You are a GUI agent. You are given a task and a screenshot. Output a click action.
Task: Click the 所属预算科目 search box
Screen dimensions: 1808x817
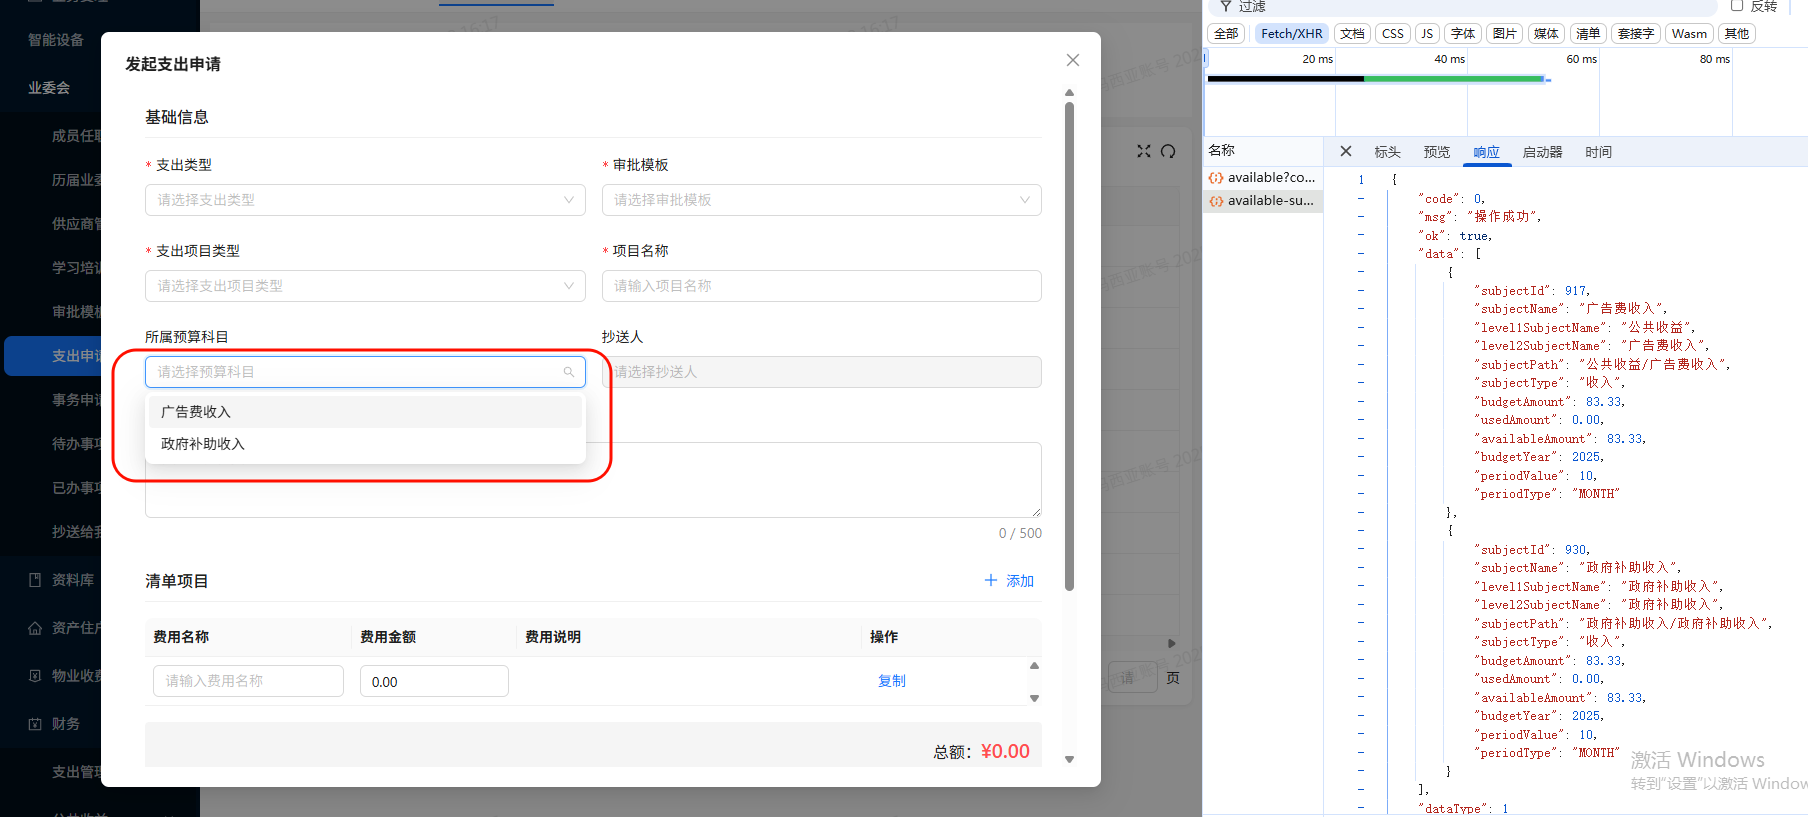coord(365,372)
